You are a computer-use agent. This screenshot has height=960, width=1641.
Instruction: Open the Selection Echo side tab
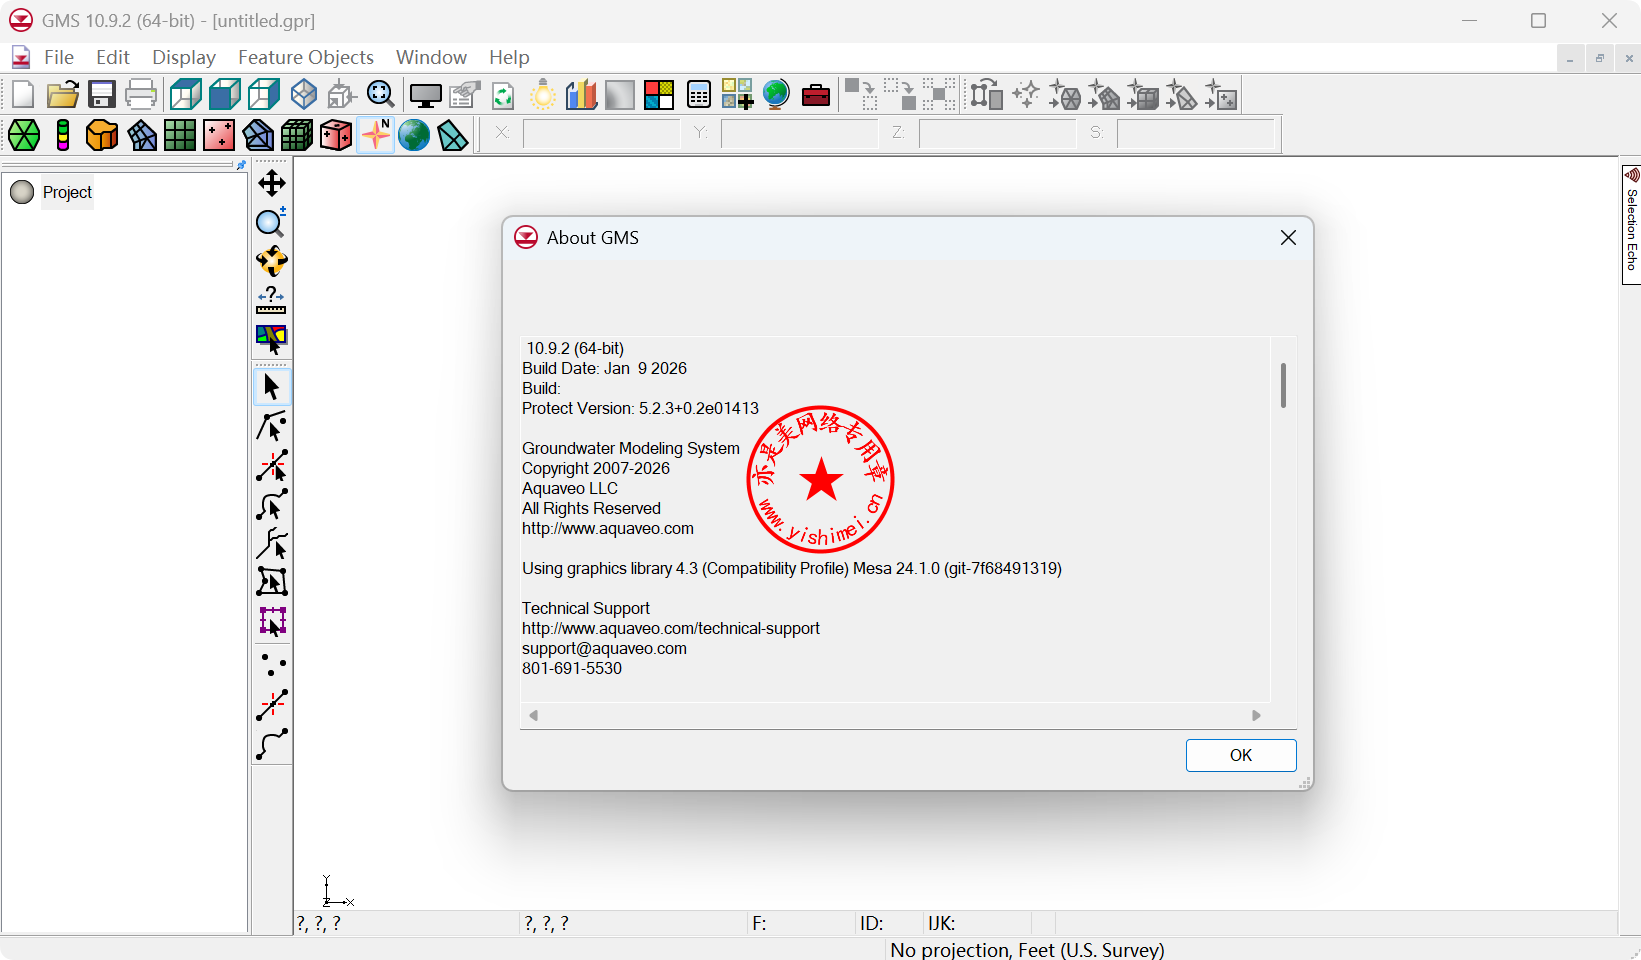pos(1631,225)
